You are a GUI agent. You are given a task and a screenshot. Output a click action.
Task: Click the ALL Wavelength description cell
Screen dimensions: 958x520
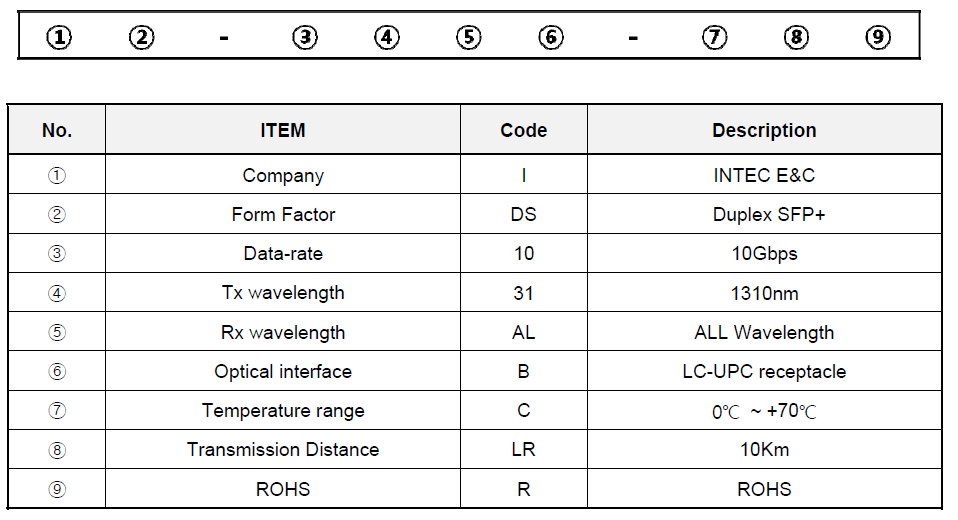764,332
